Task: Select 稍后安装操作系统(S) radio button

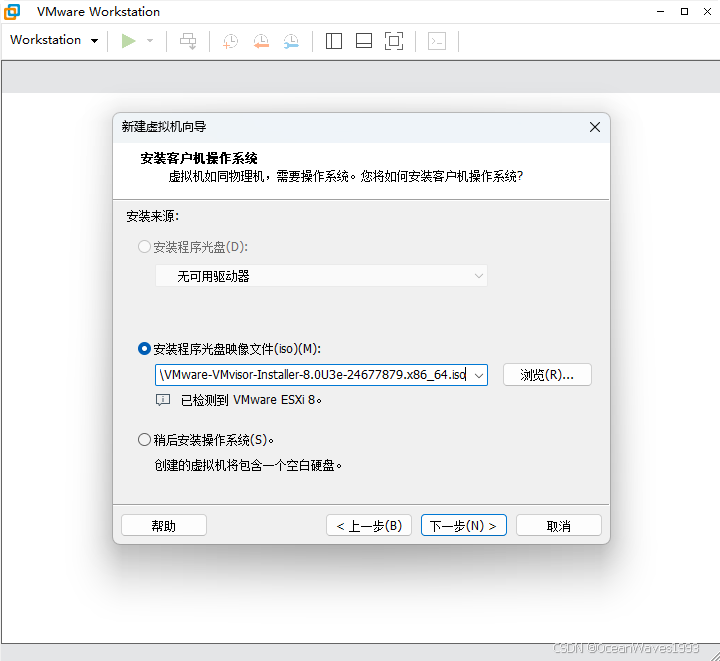Action: pyautogui.click(x=144, y=440)
